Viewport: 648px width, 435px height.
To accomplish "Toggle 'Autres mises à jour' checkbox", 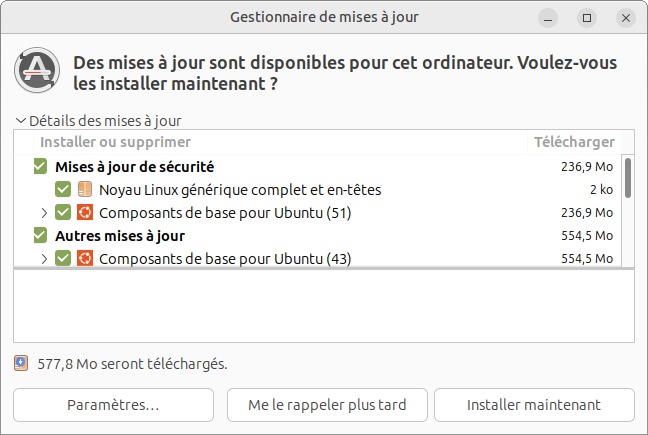I will [41, 236].
